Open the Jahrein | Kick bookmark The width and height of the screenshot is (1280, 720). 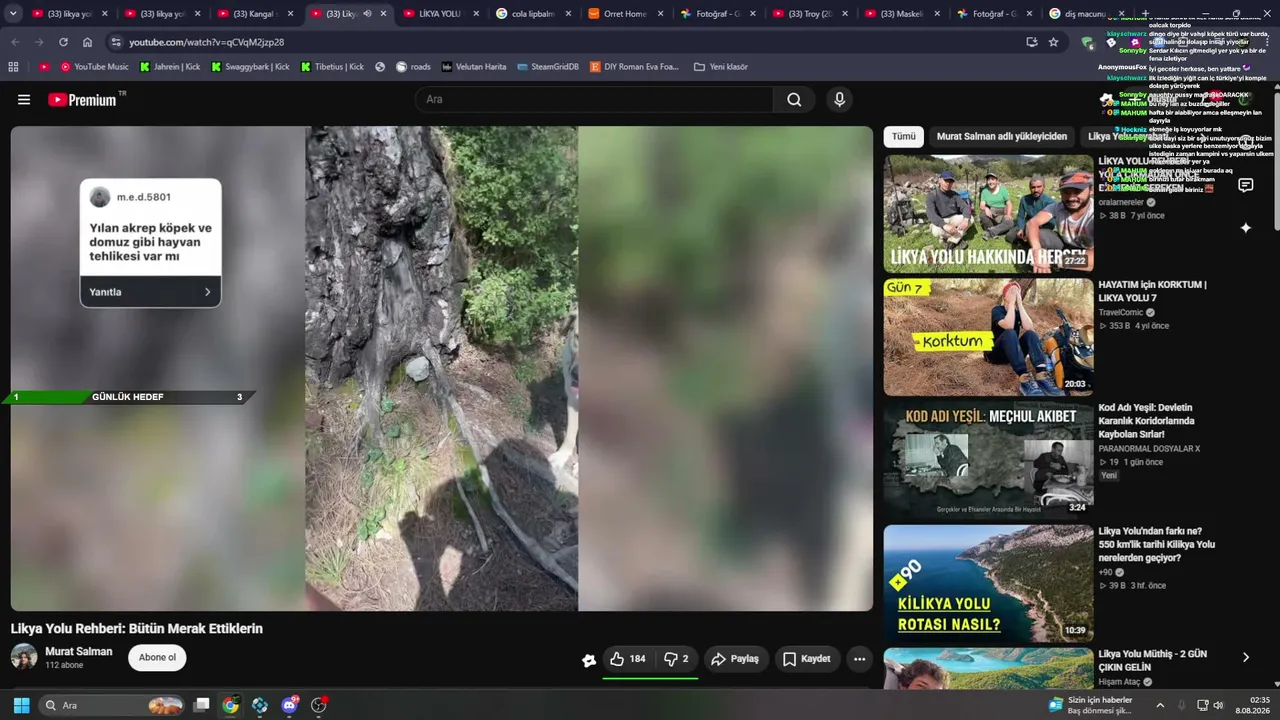pyautogui.click(x=170, y=67)
